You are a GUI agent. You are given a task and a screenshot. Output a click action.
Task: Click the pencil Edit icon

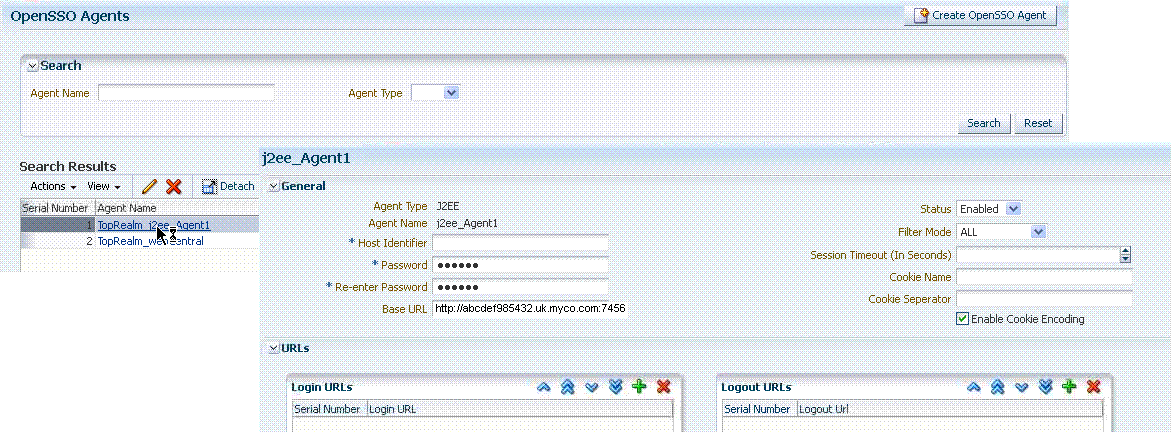click(149, 186)
